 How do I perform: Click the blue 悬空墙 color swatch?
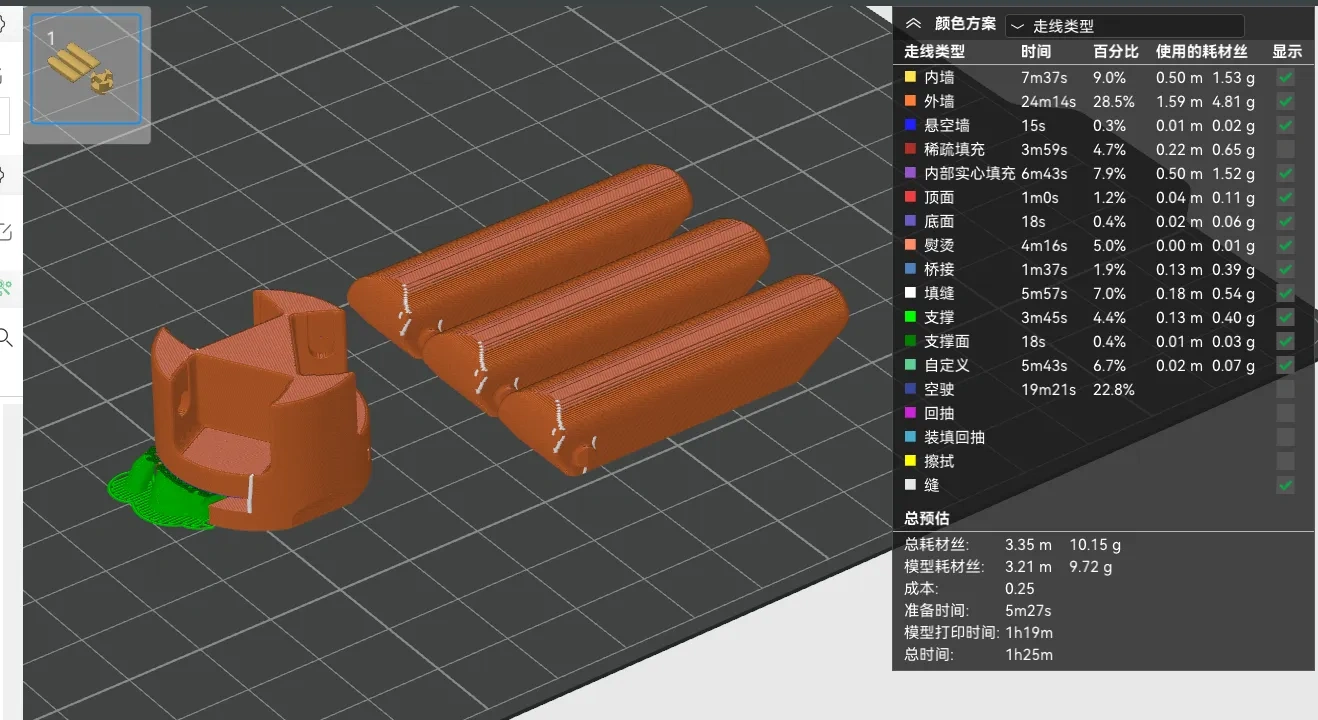click(910, 125)
